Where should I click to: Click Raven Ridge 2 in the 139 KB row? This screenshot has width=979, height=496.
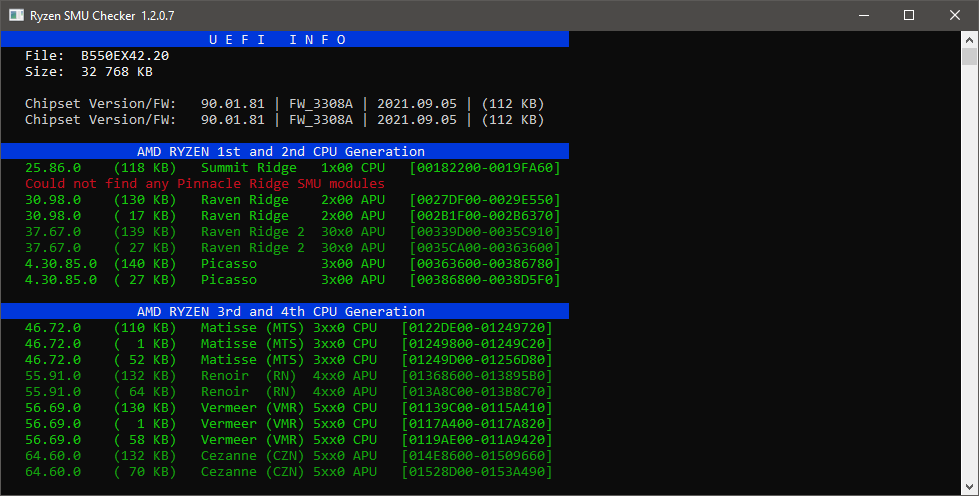click(x=253, y=232)
